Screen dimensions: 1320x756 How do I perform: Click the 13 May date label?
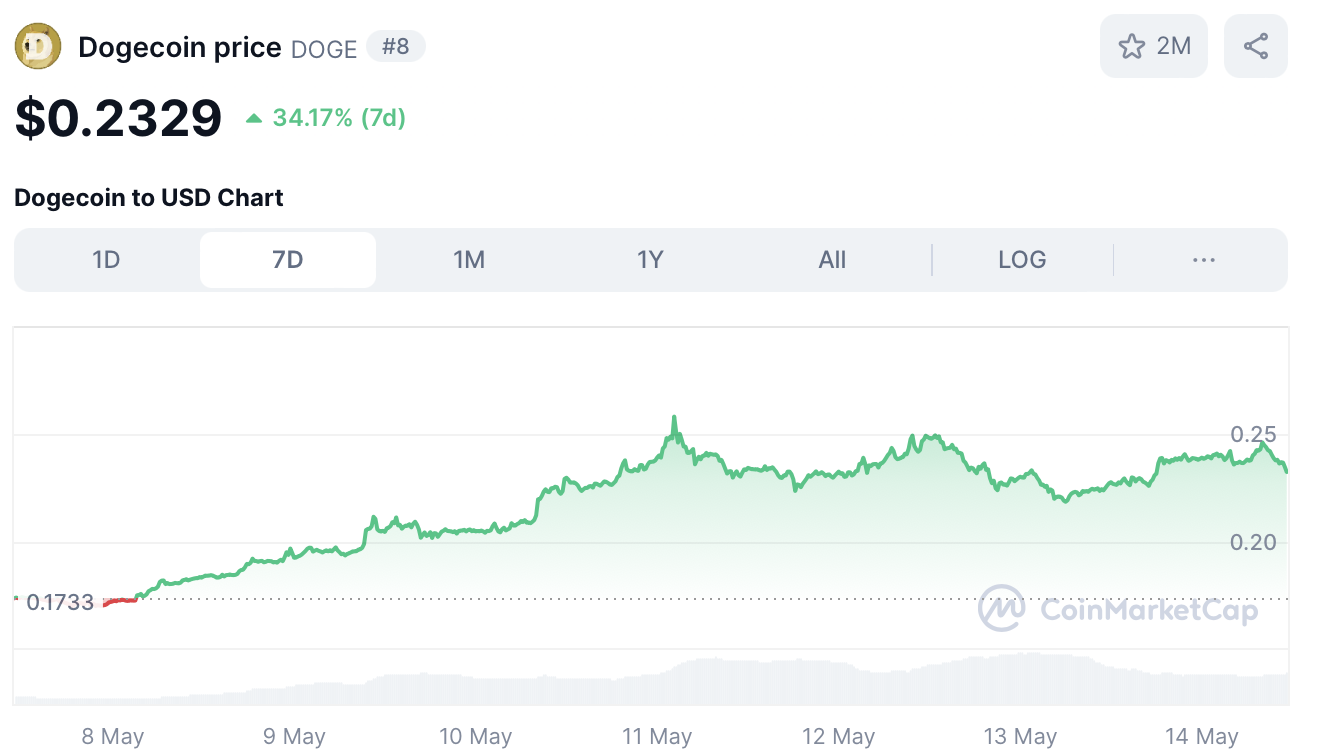click(x=1020, y=737)
